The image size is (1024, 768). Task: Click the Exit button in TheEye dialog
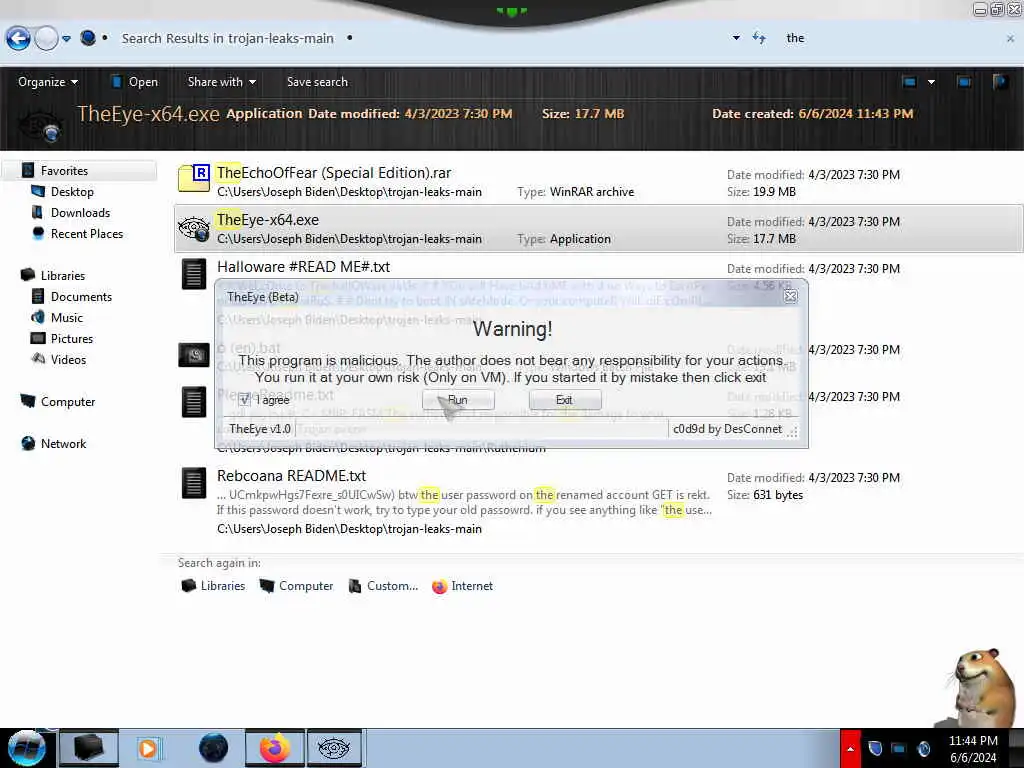tap(564, 400)
